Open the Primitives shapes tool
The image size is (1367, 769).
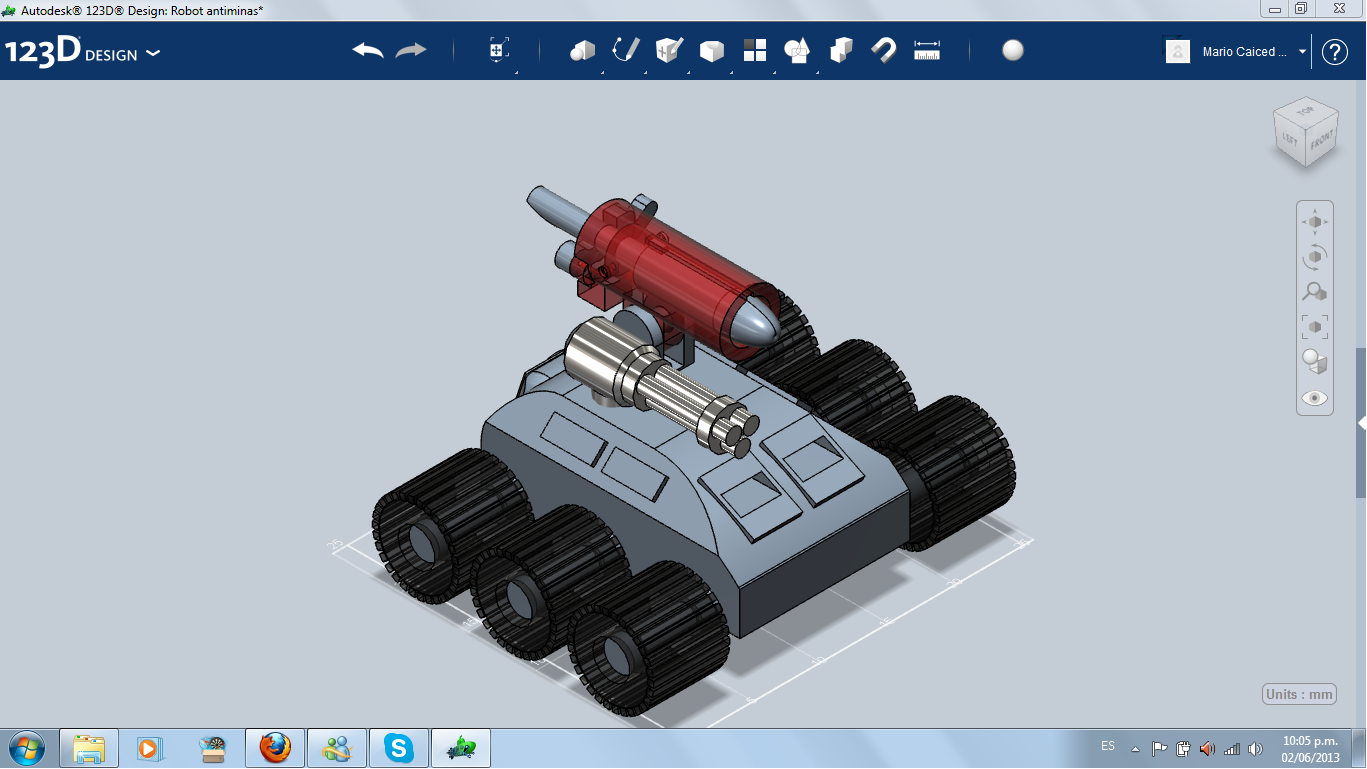pyautogui.click(x=582, y=50)
